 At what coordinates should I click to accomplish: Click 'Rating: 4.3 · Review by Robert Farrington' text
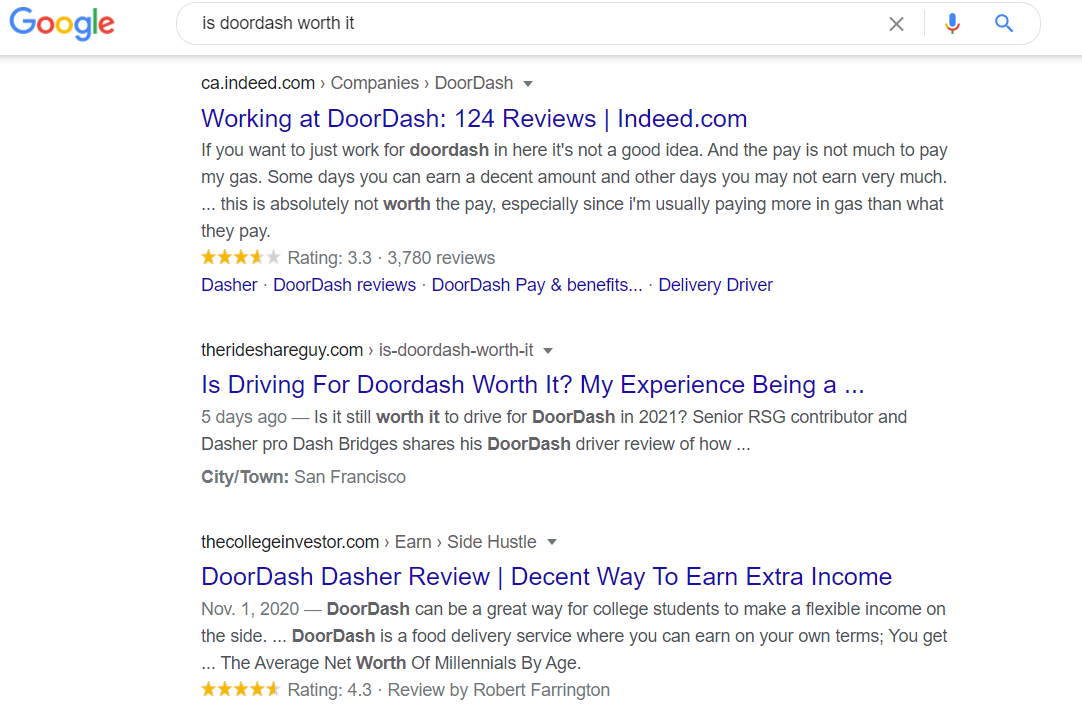pos(449,690)
